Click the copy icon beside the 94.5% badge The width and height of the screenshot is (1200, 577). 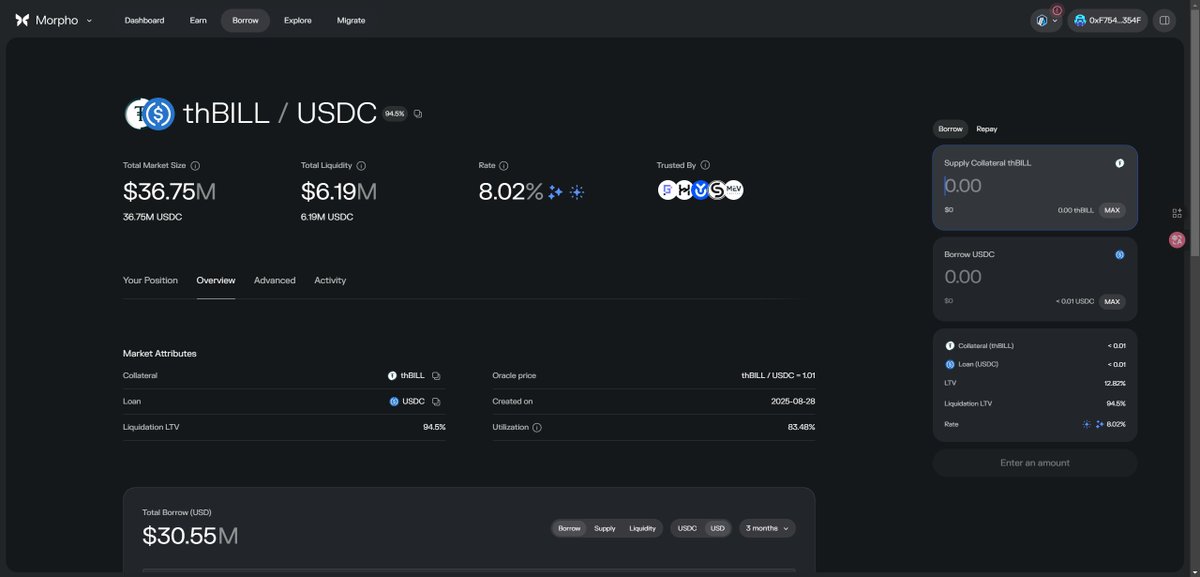(417, 114)
